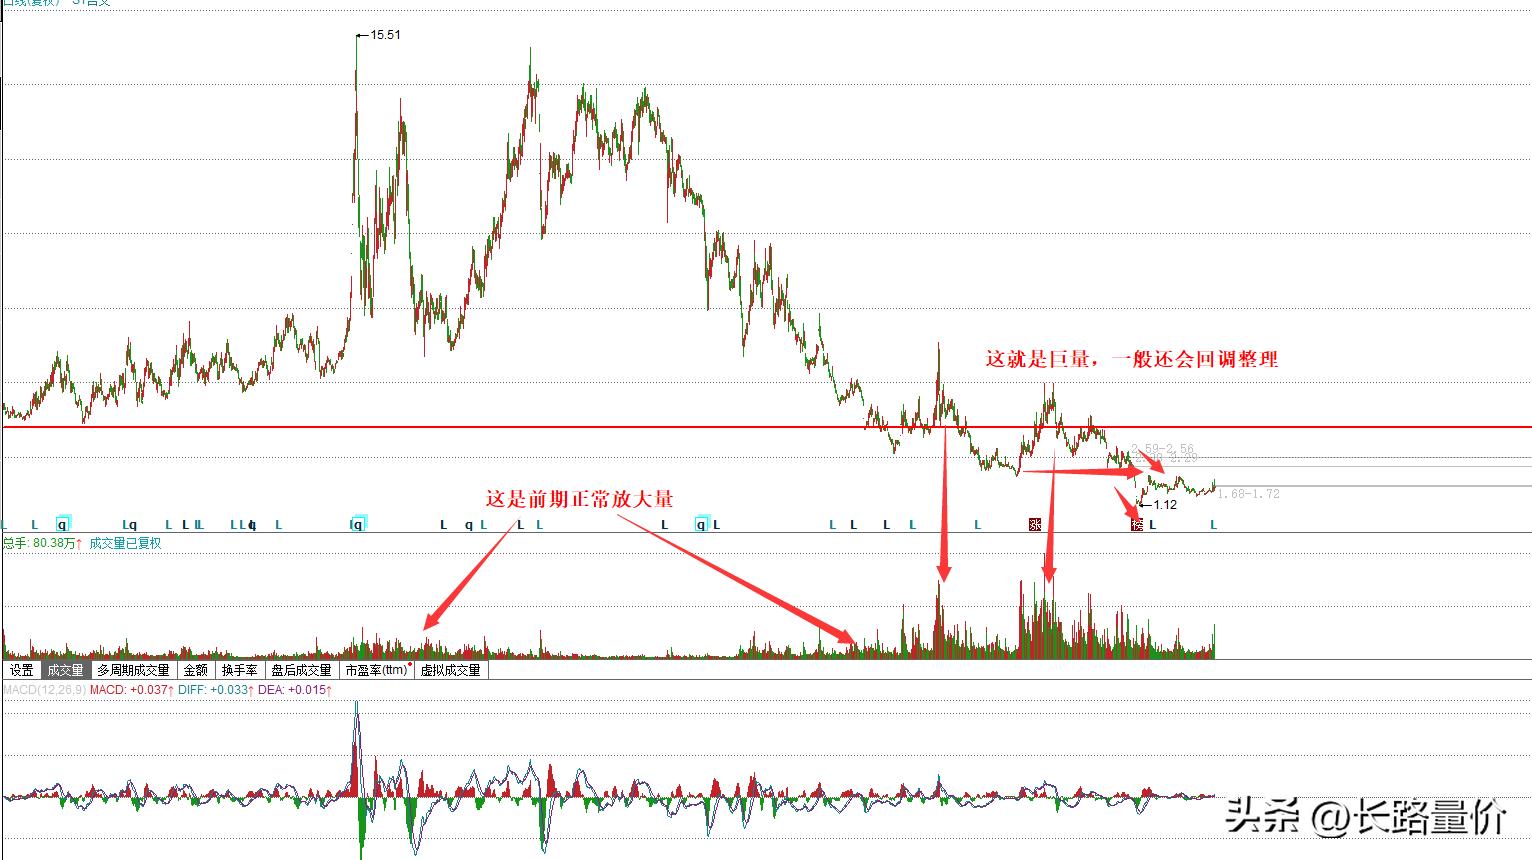Select the 成交量 indicator tab
Screen dimensions: 1532x860
tap(66, 670)
